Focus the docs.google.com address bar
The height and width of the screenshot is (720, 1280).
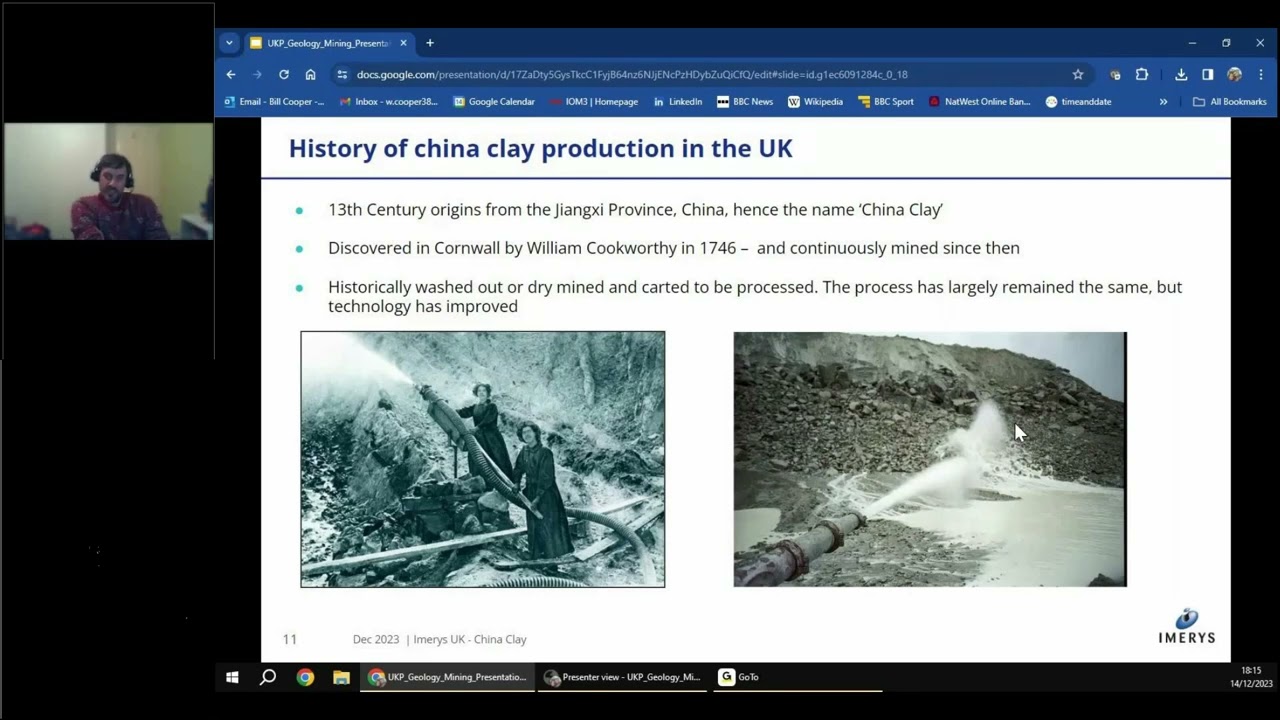click(632, 74)
